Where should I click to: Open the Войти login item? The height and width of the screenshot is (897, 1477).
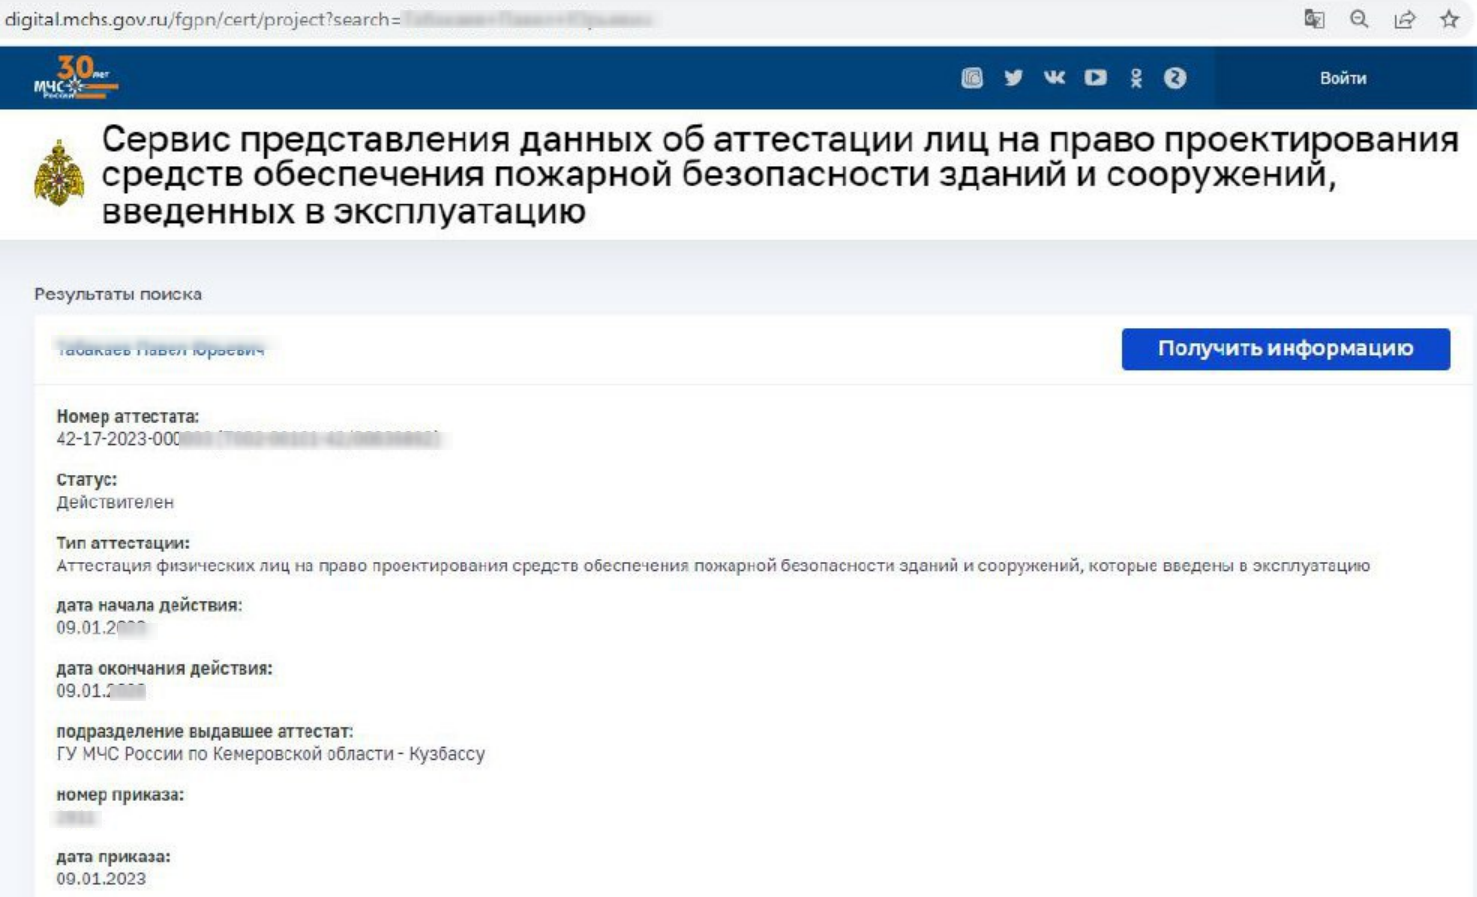point(1343,78)
